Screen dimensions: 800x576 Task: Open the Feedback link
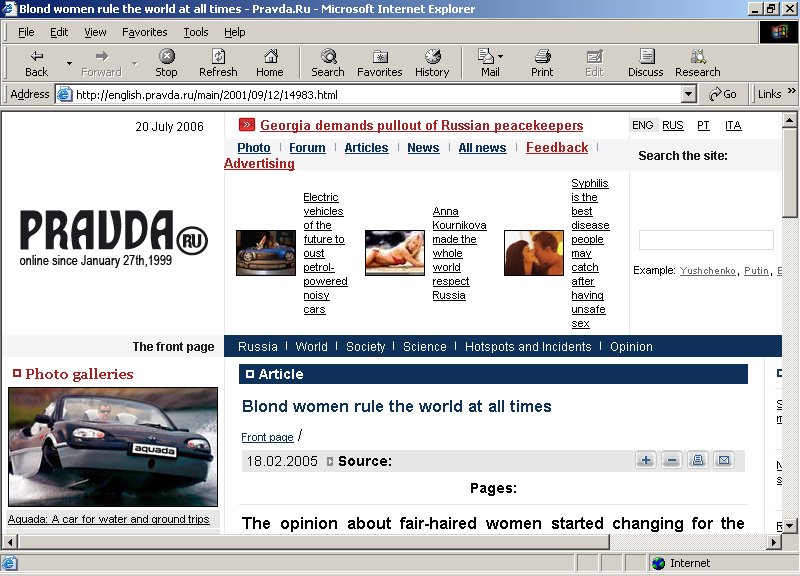[x=557, y=147]
